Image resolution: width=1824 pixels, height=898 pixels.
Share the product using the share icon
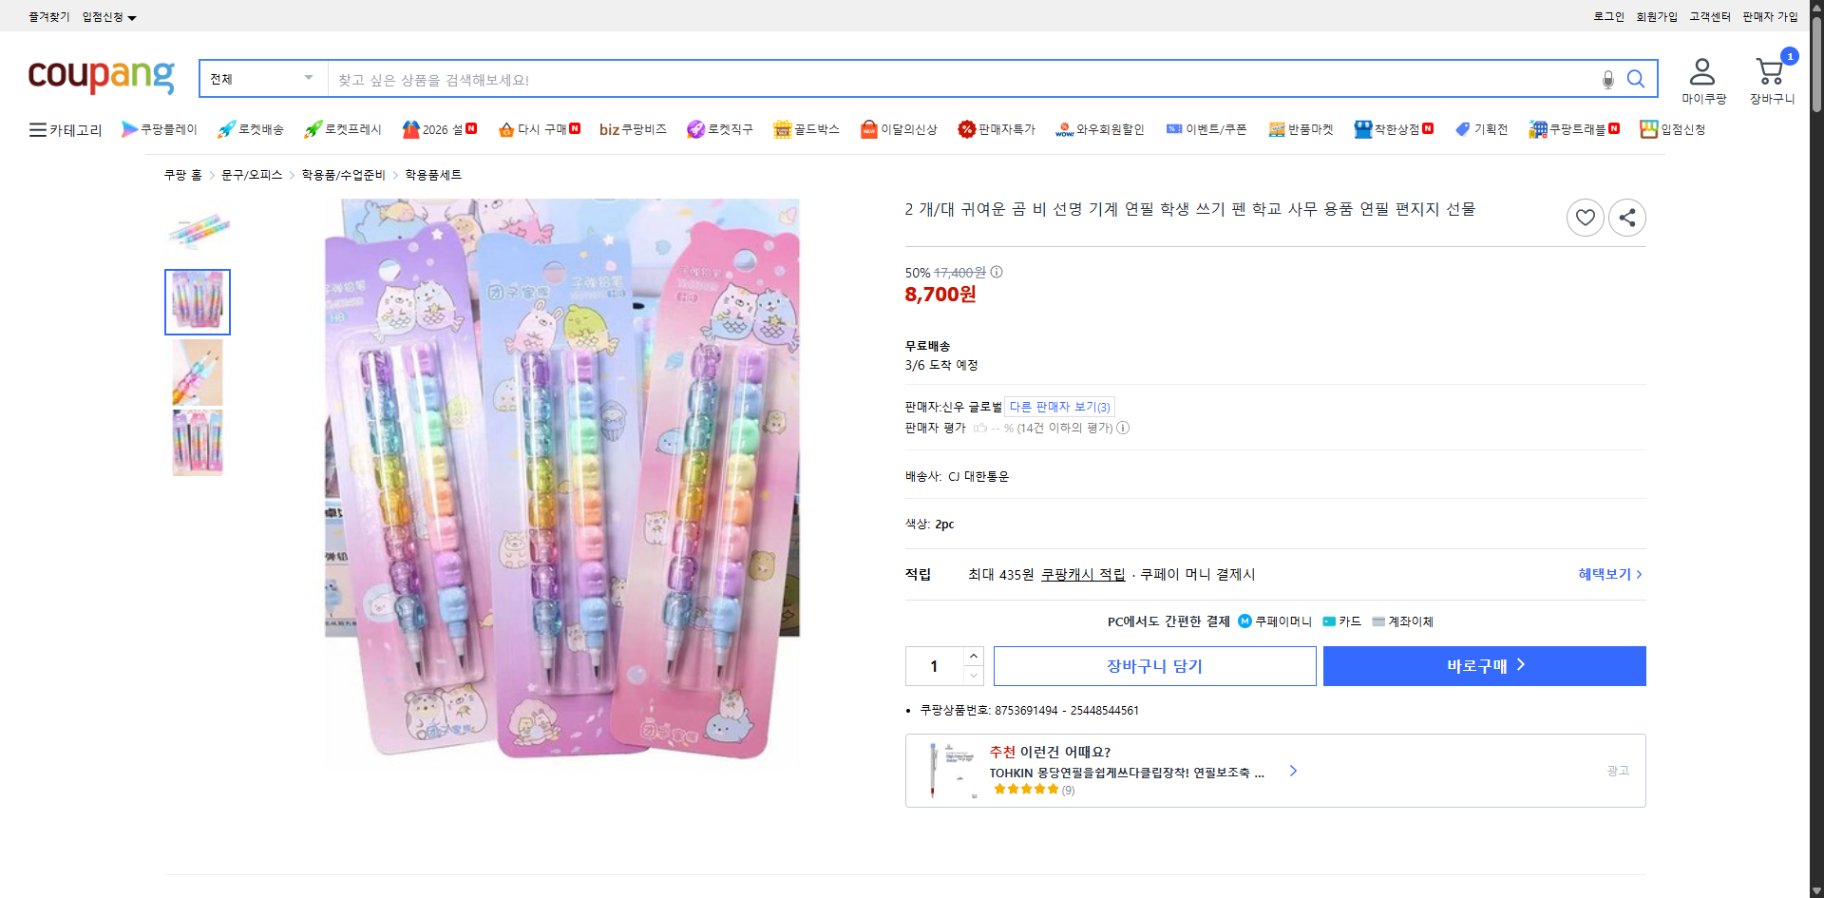[x=1628, y=217]
